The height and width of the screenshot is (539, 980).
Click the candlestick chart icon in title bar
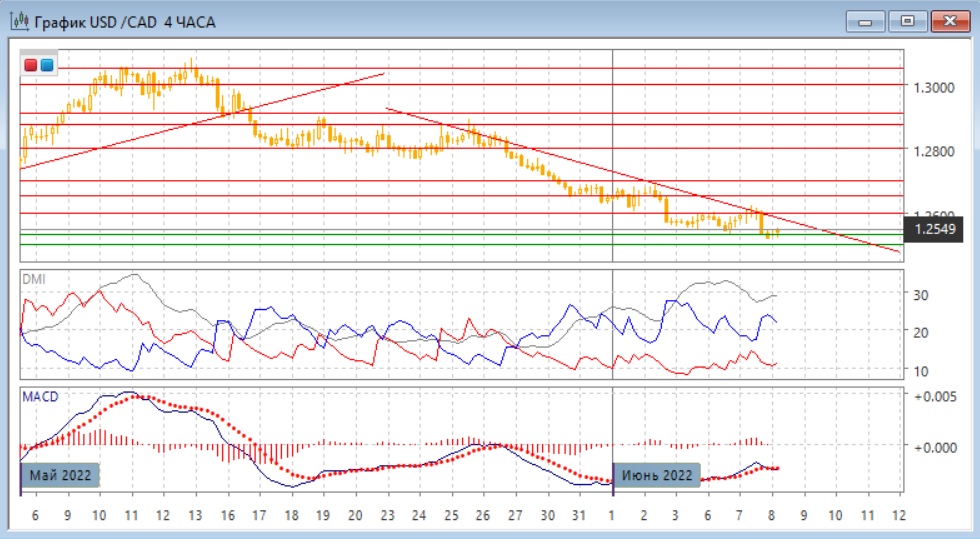click(18, 21)
